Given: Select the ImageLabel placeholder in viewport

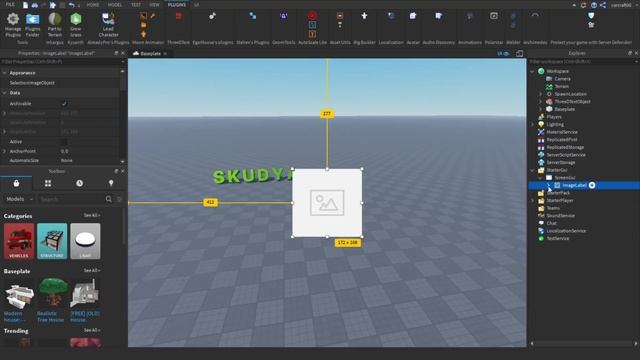Looking at the screenshot, I should pos(327,203).
